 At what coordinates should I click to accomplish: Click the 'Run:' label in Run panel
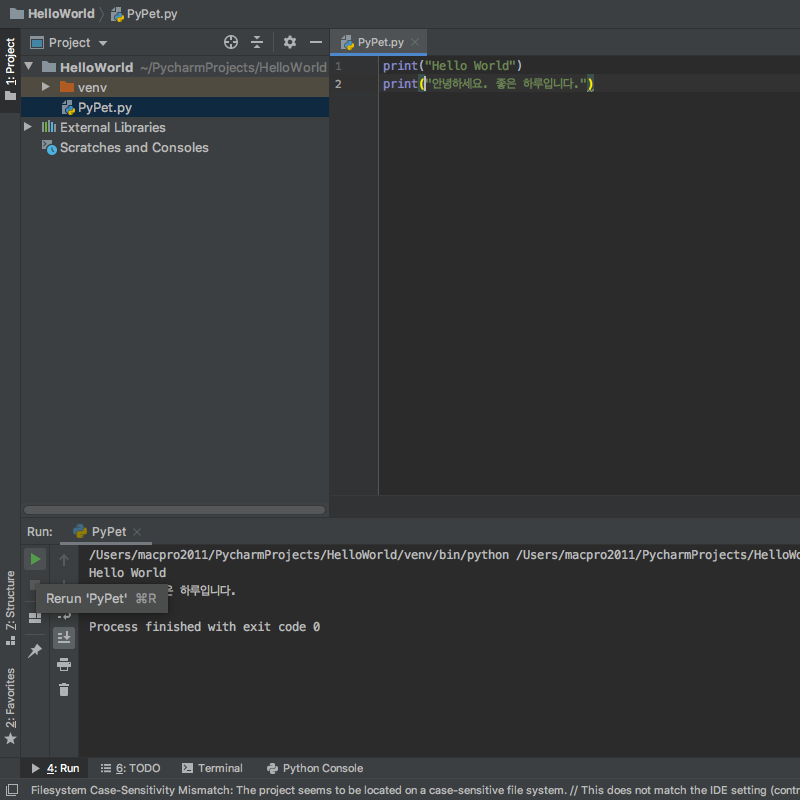pos(40,532)
